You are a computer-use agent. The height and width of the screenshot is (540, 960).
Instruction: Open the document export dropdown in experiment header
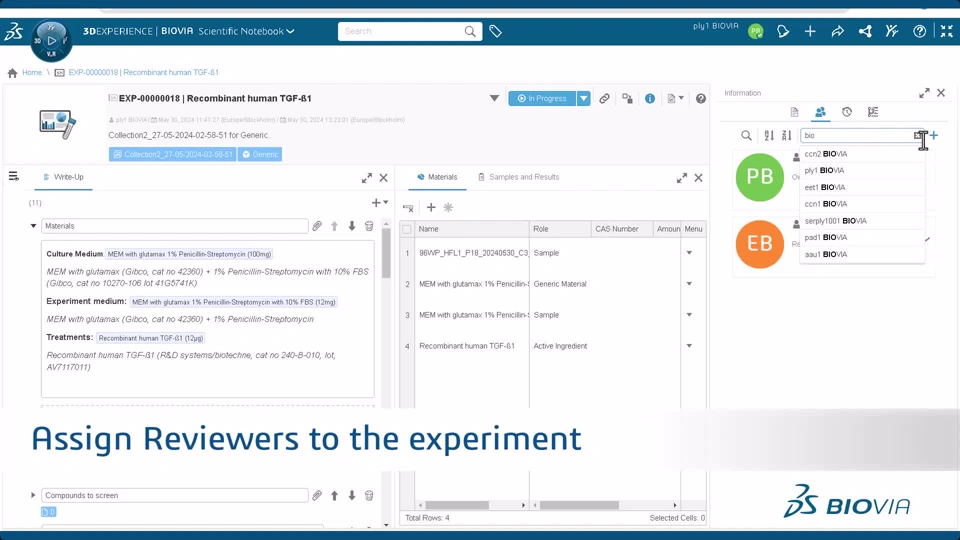click(675, 99)
